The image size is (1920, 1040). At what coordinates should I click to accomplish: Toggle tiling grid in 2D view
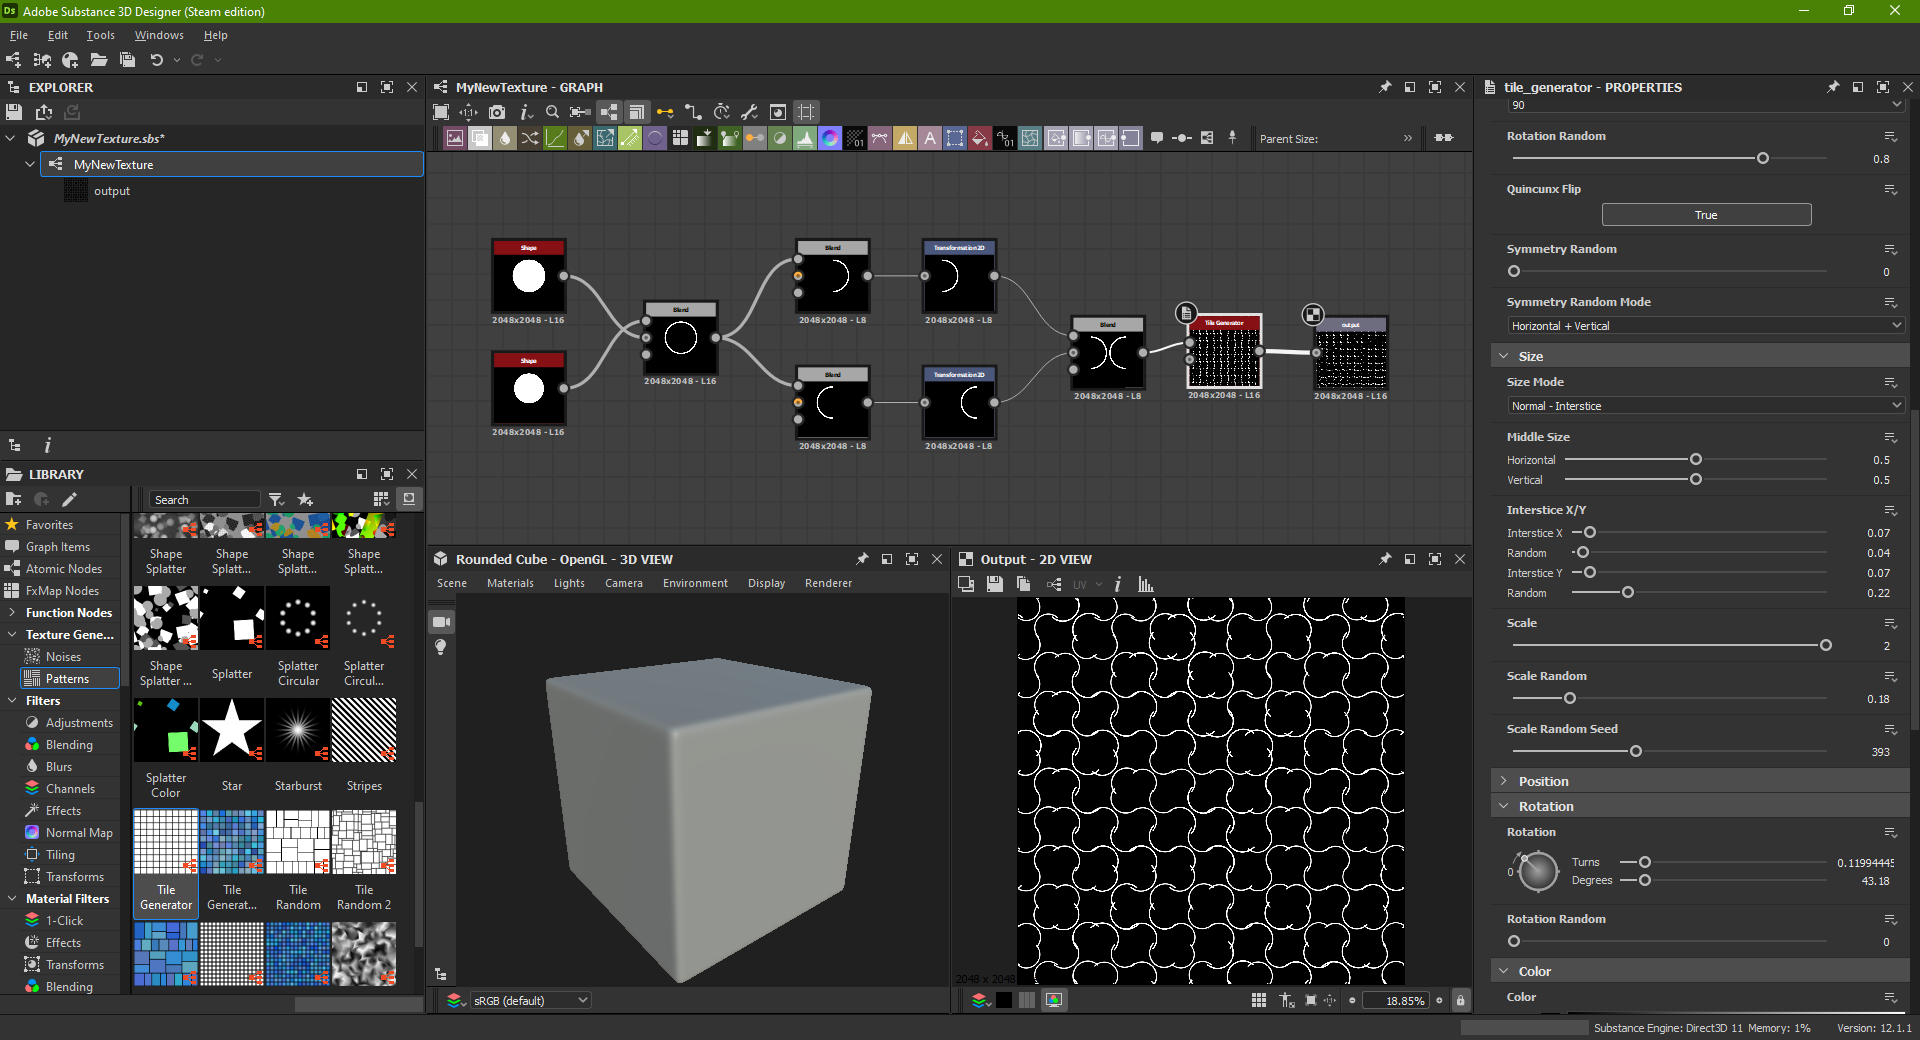[x=1259, y=1000]
